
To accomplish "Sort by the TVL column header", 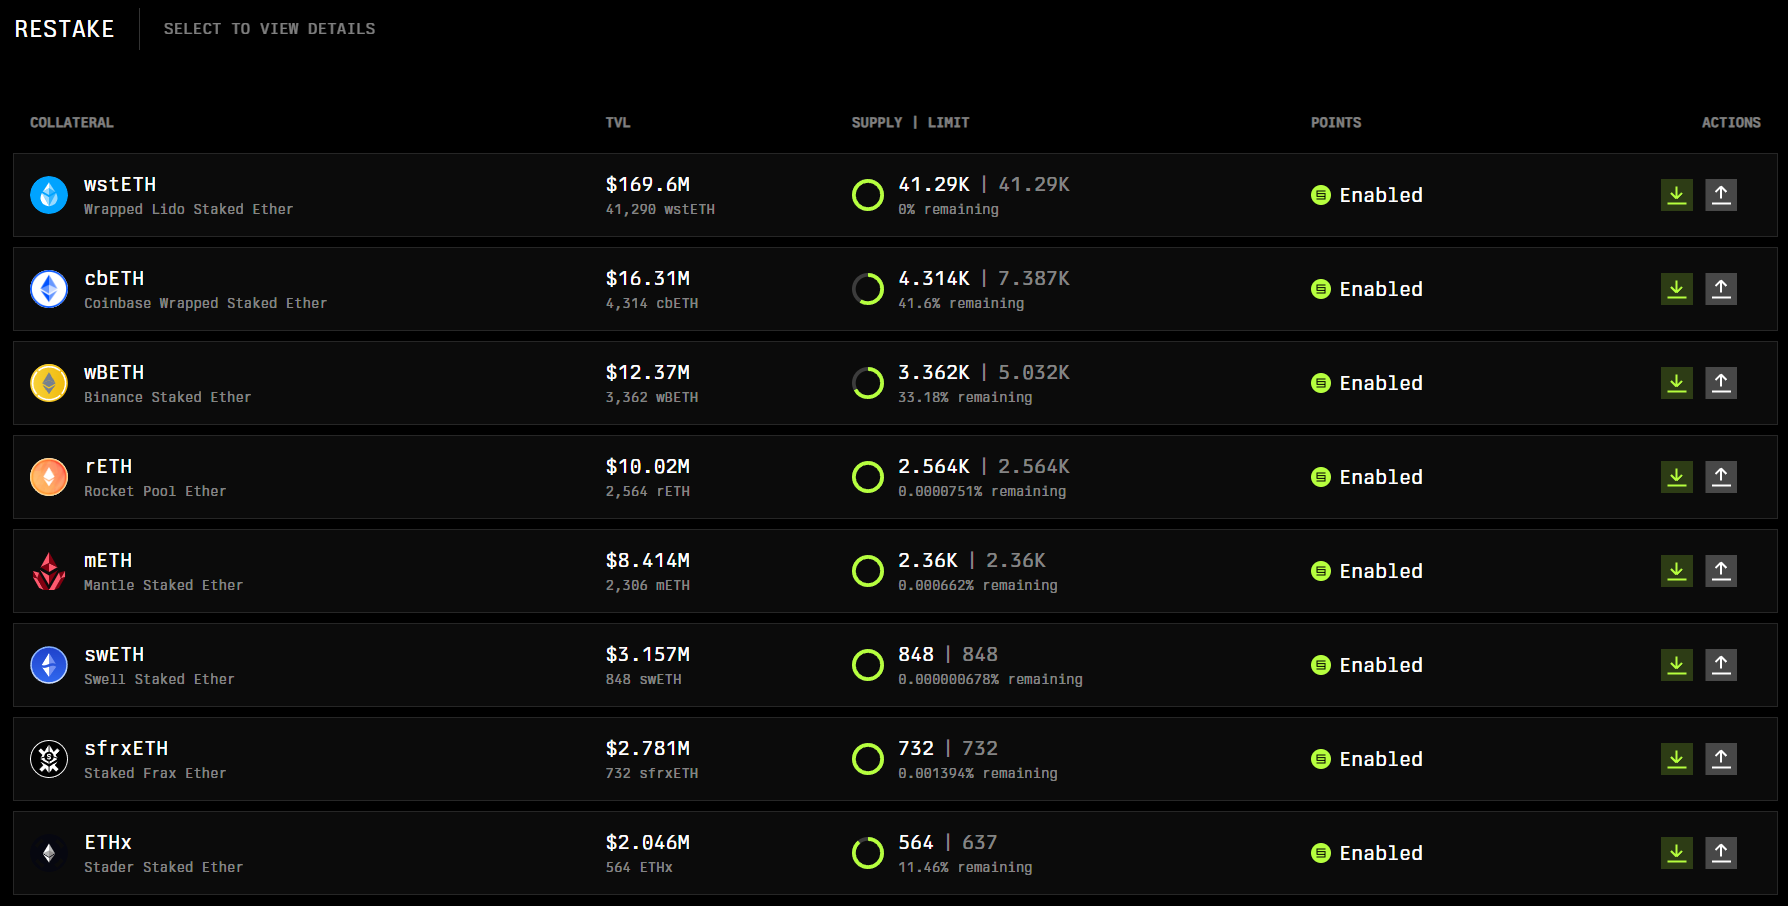I will [x=617, y=123].
